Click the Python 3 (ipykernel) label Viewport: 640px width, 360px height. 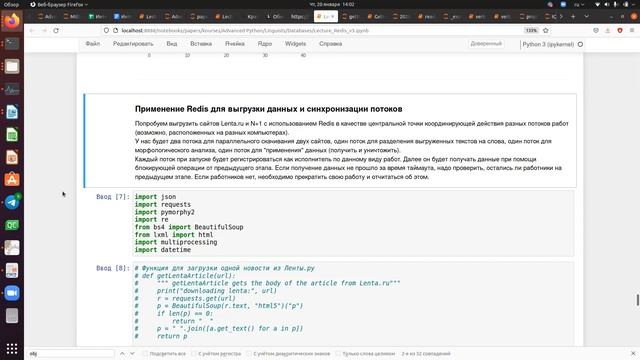coord(548,44)
